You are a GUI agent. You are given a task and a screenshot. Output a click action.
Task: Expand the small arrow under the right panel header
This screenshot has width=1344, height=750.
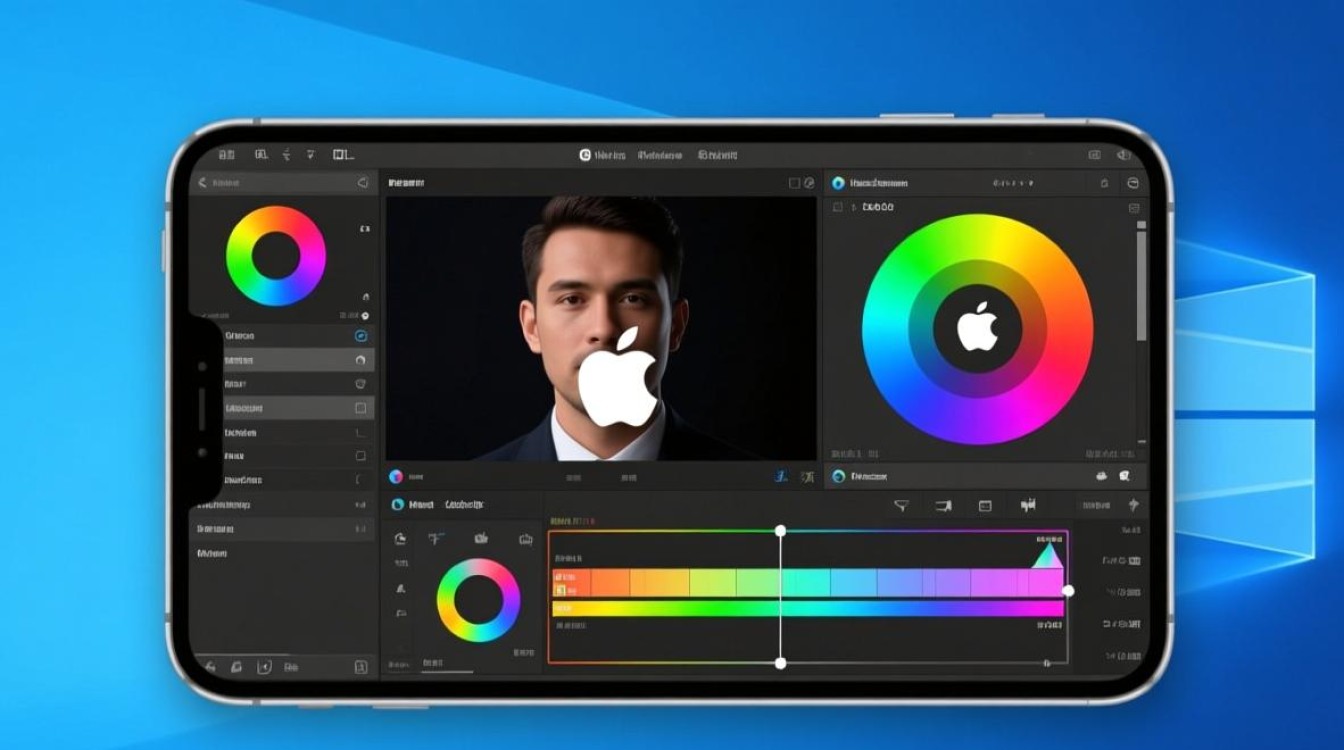tap(853, 208)
